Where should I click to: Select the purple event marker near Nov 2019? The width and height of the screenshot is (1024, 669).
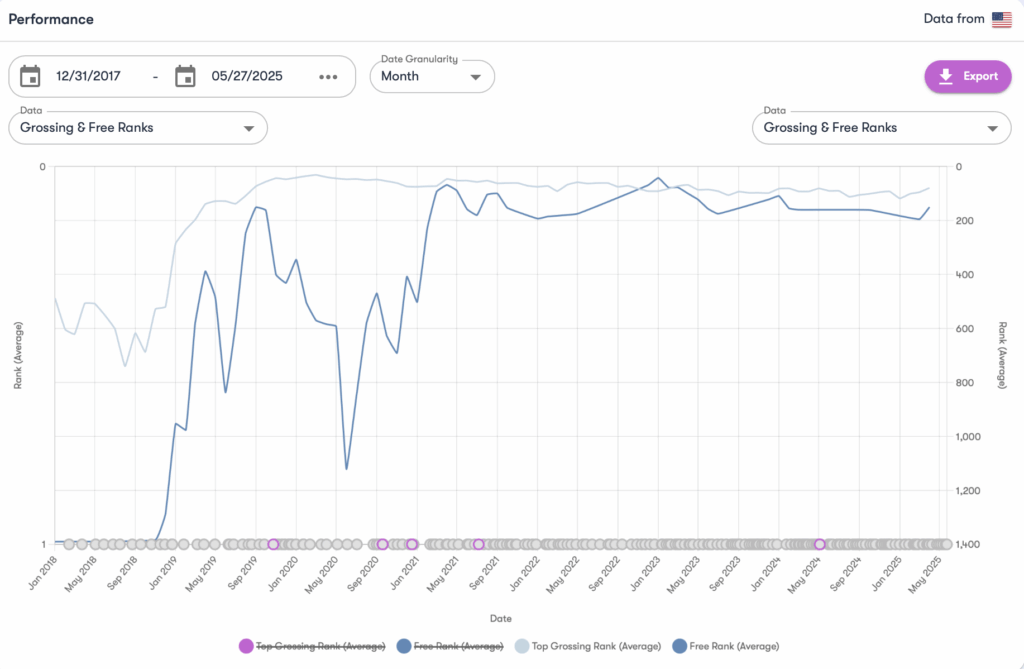tap(273, 544)
